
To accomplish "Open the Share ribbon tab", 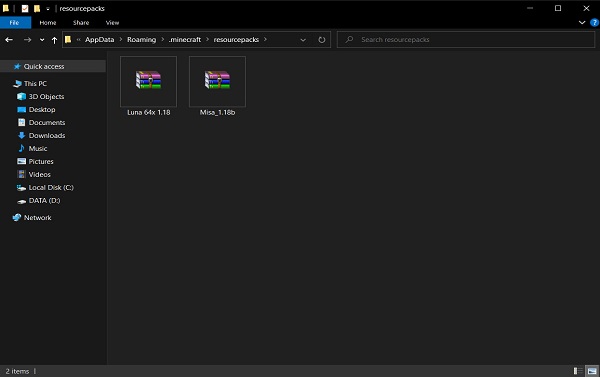I will [x=81, y=23].
